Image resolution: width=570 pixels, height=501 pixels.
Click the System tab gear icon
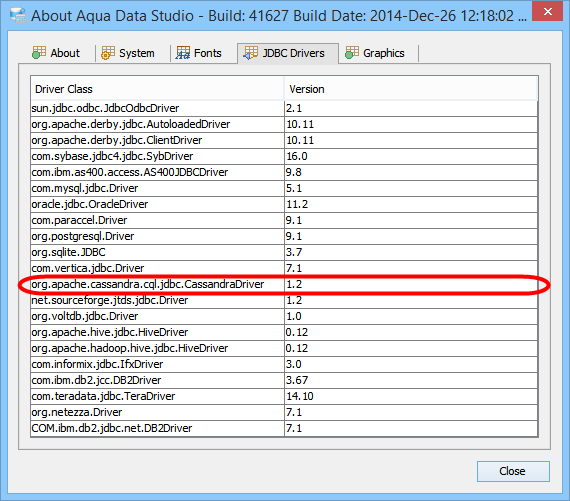tap(108, 53)
